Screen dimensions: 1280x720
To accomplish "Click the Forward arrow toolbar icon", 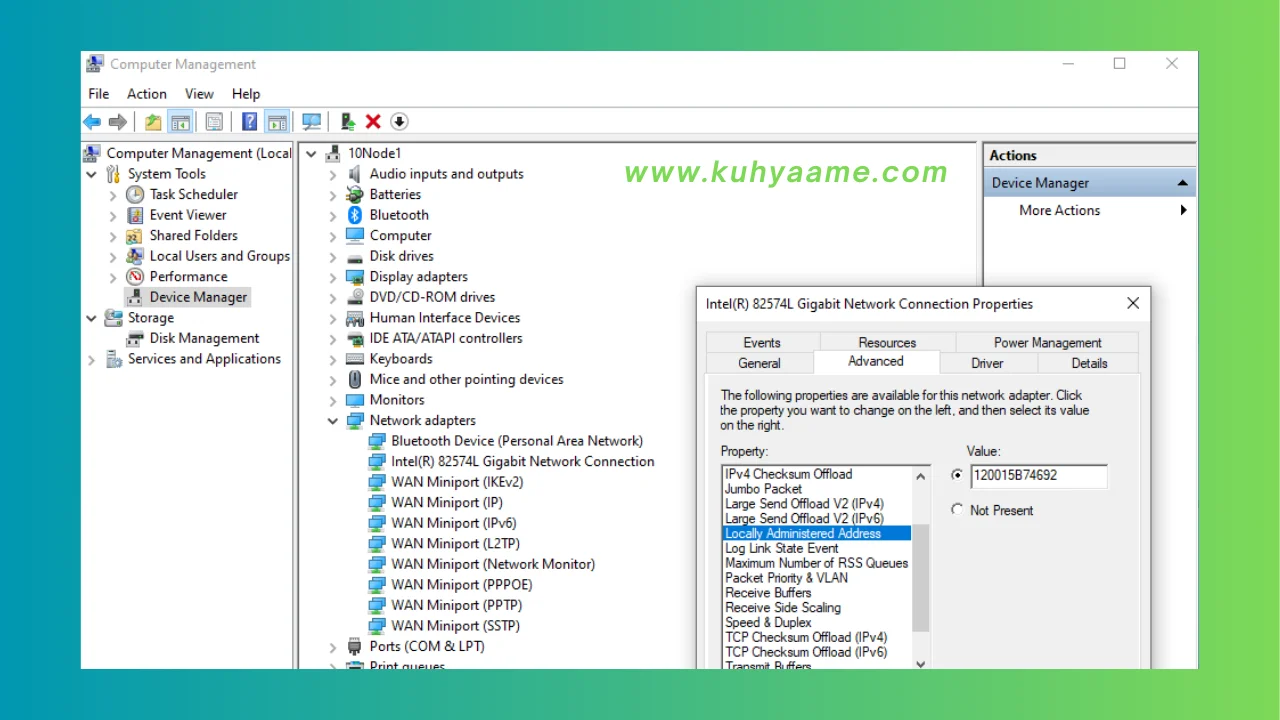I will [118, 122].
